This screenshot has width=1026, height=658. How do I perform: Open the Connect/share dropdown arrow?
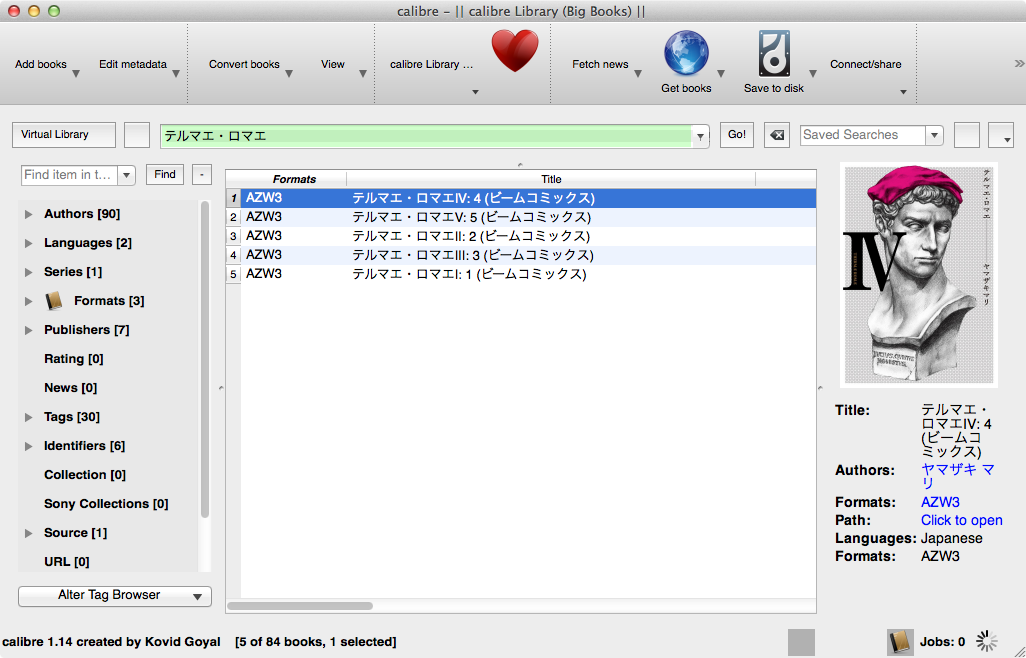point(903,92)
